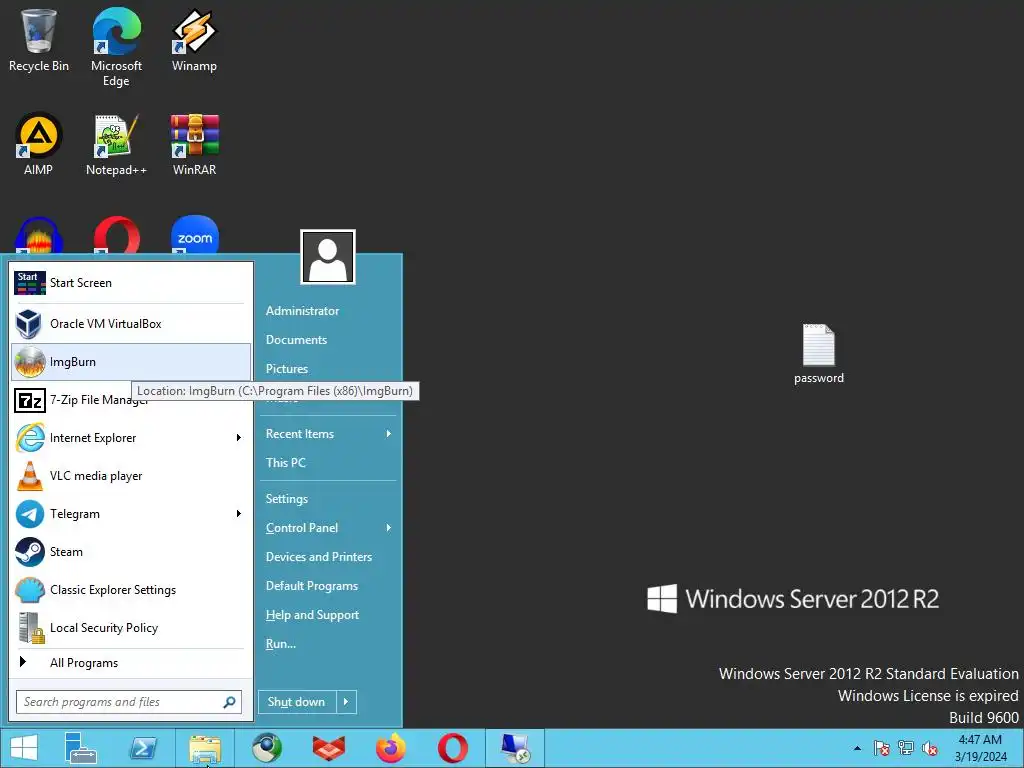The width and height of the screenshot is (1024, 768).
Task: Open Help and Support
Action: (312, 615)
